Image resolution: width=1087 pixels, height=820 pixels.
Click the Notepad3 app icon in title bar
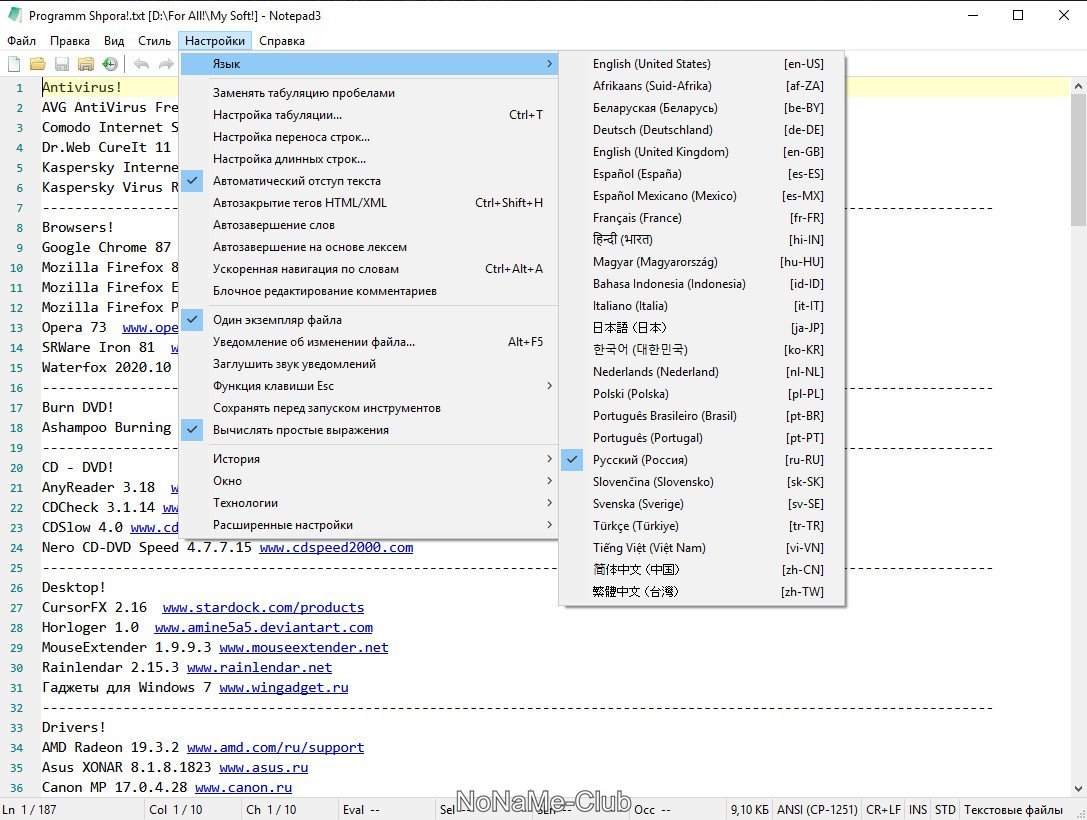click(14, 16)
